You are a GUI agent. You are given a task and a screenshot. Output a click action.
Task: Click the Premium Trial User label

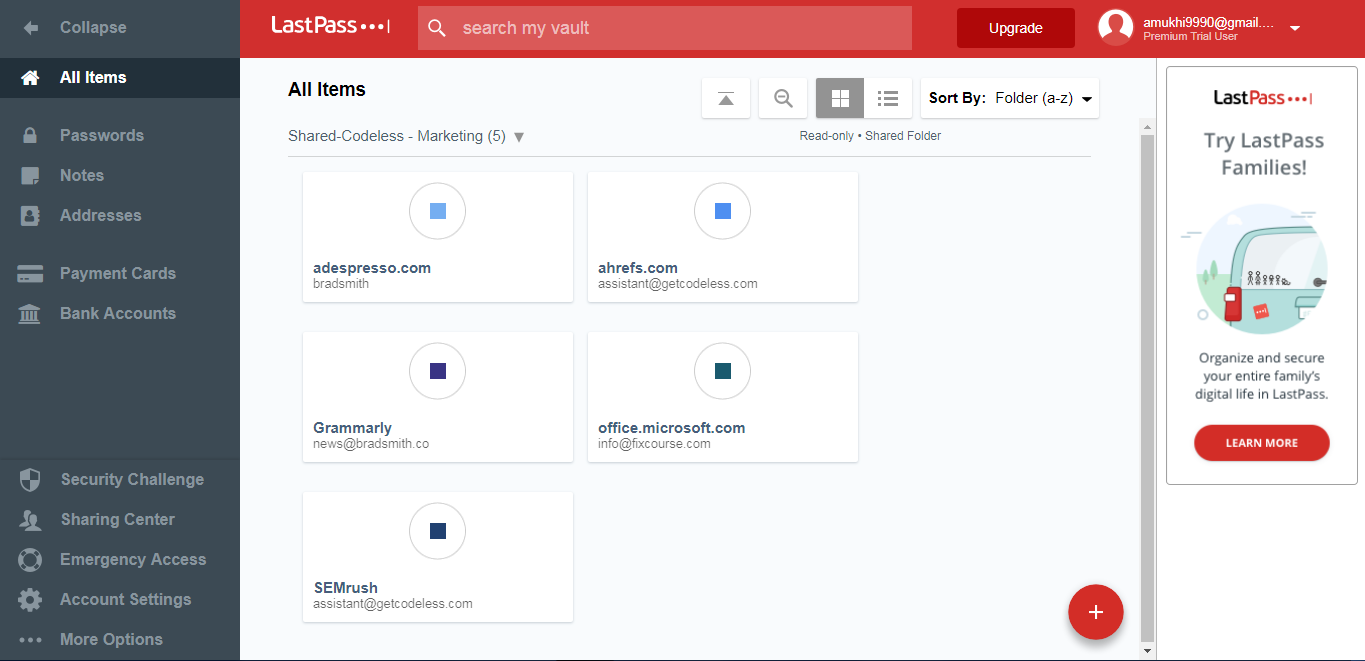click(x=1190, y=37)
